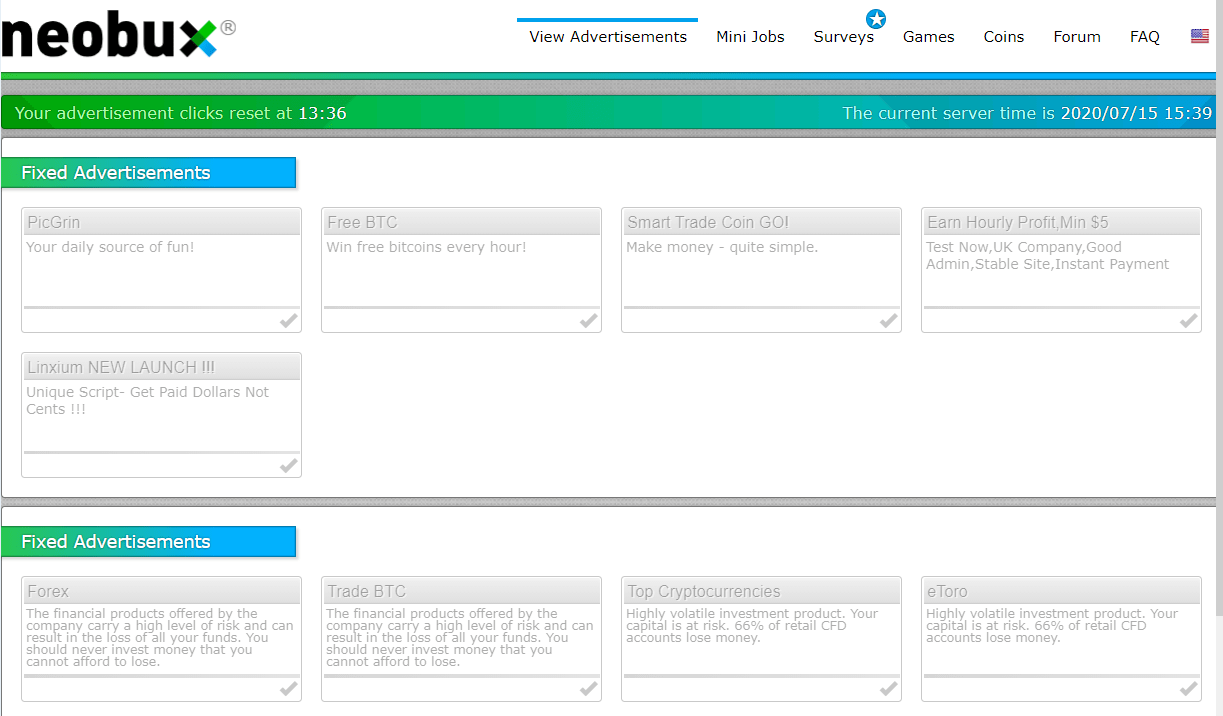The height and width of the screenshot is (716, 1223).
Task: Click checkmark on Earn Hourly Profit ad
Action: pos(1188,321)
